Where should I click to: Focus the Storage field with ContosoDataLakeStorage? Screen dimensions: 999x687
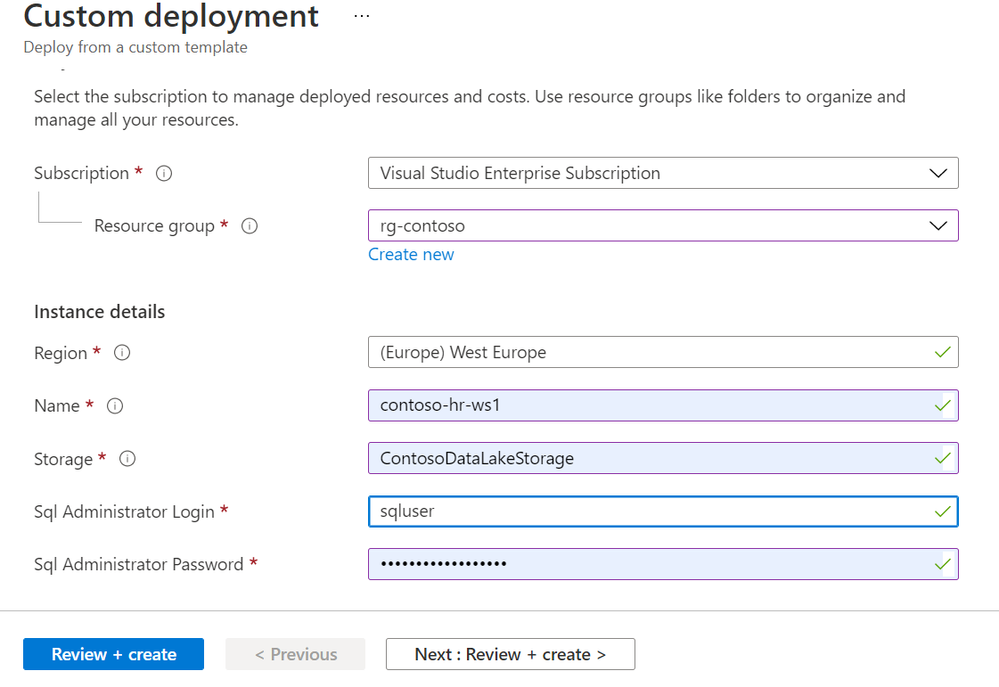650,458
